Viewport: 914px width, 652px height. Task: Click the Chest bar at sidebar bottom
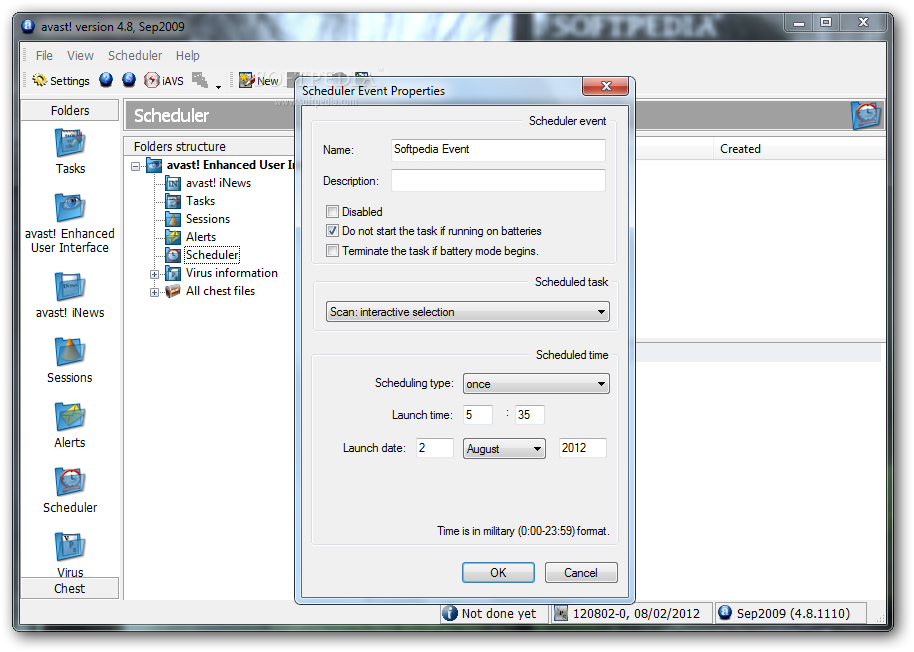coord(70,588)
